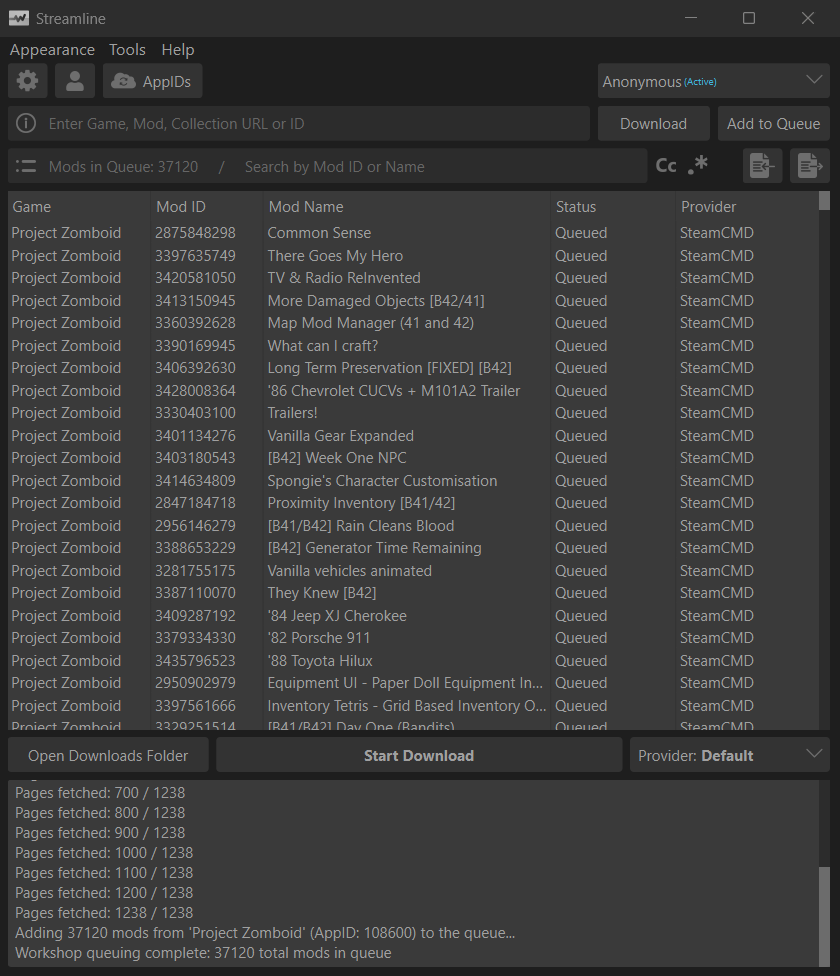Open the Appearance menu

coord(52,50)
